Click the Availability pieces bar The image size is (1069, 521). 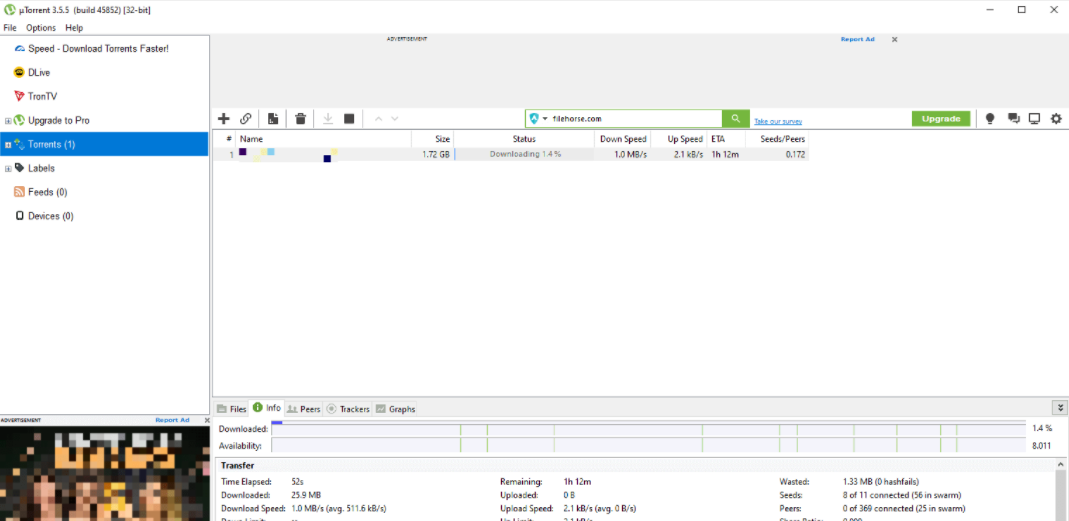coord(648,445)
